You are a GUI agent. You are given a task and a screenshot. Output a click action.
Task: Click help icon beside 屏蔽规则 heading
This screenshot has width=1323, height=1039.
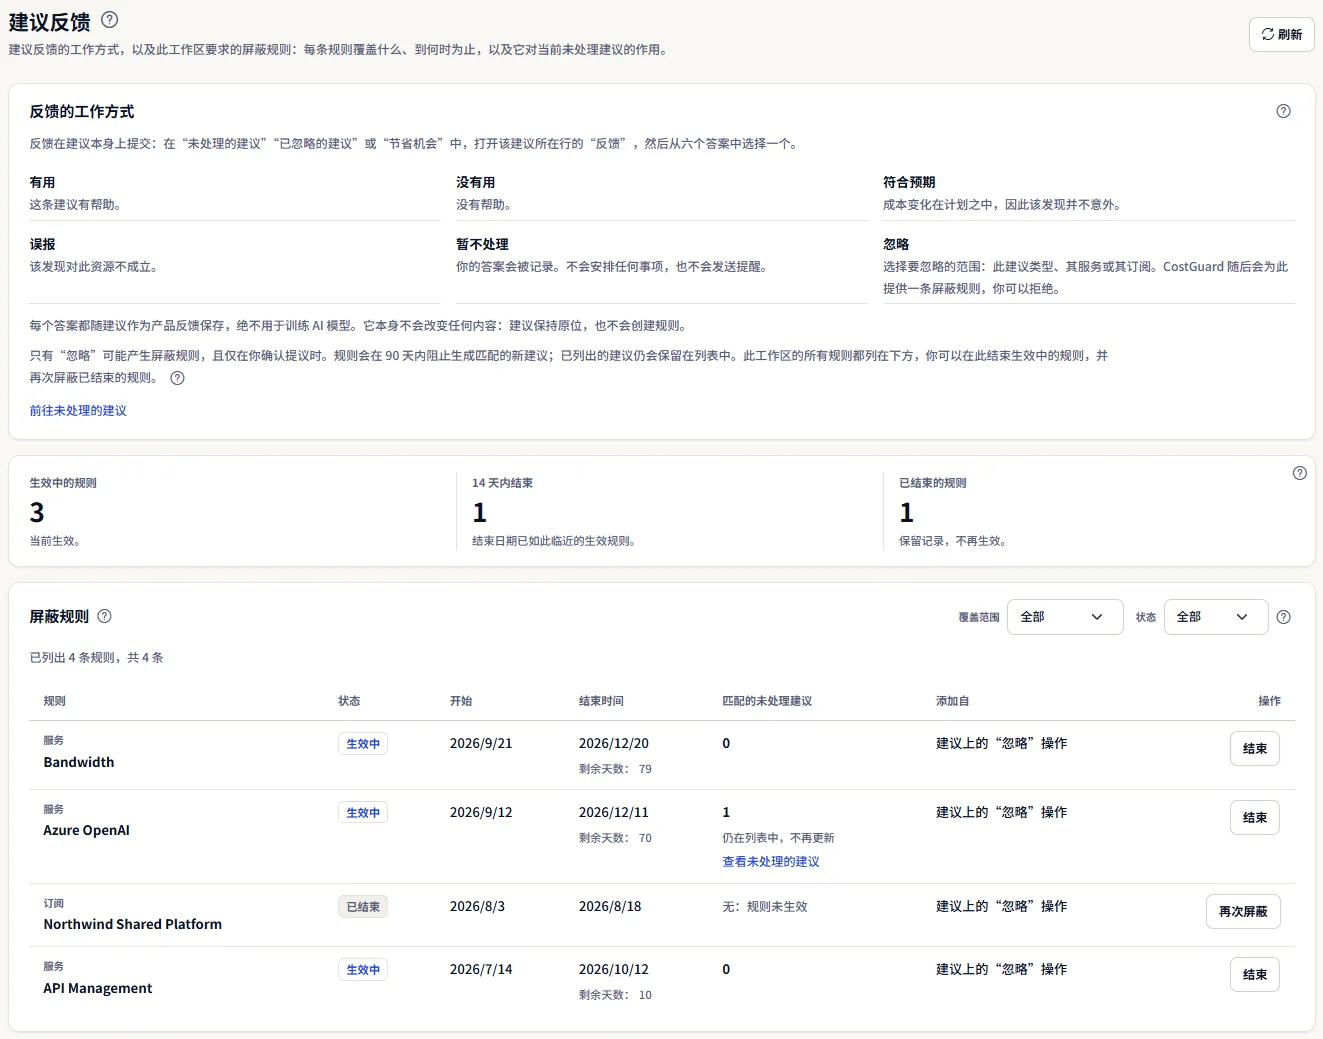[x=104, y=616]
